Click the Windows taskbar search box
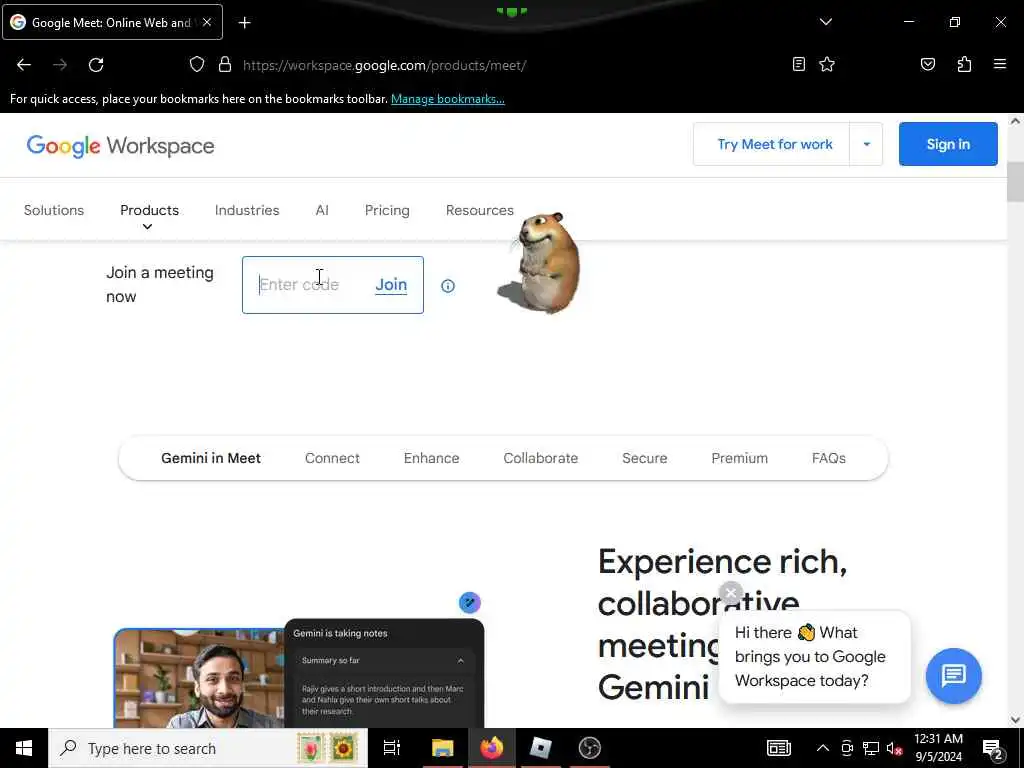The height and width of the screenshot is (768, 1024). [x=208, y=748]
